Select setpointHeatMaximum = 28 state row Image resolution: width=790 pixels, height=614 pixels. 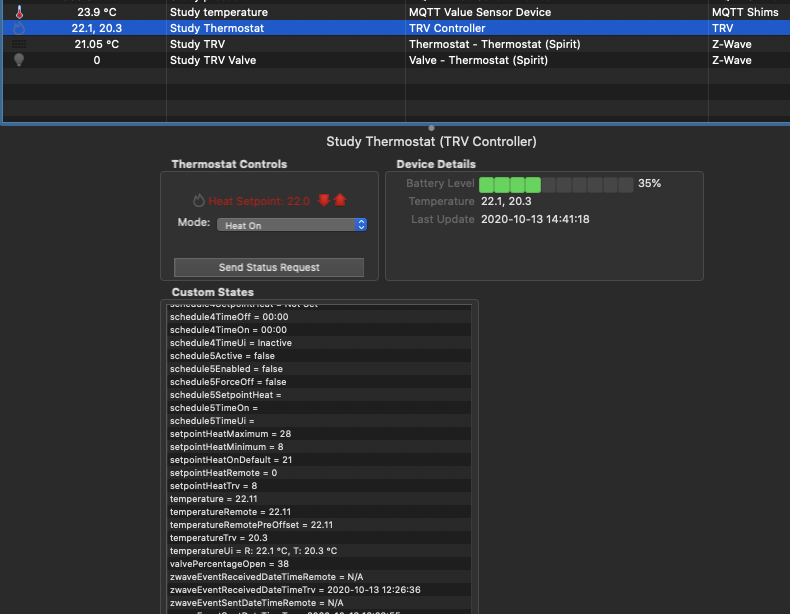click(x=319, y=434)
